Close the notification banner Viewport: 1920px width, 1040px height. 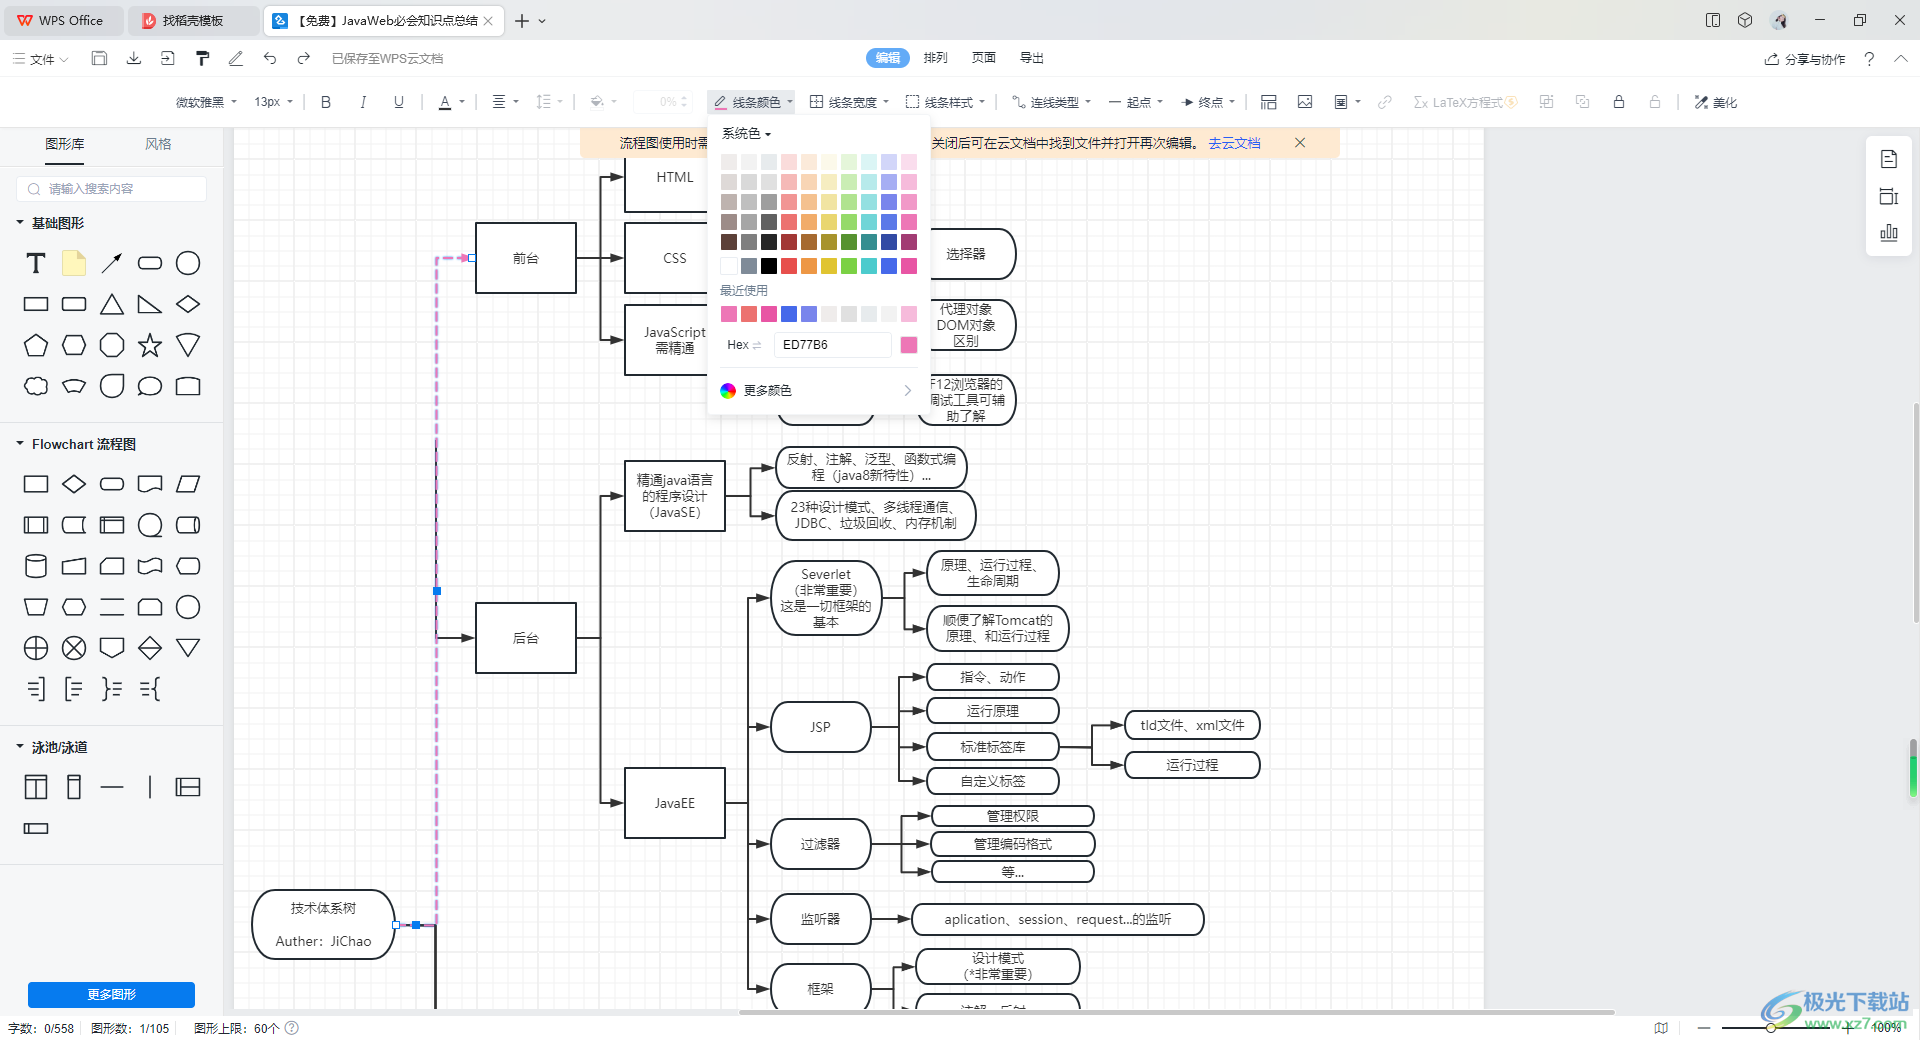pyautogui.click(x=1300, y=143)
